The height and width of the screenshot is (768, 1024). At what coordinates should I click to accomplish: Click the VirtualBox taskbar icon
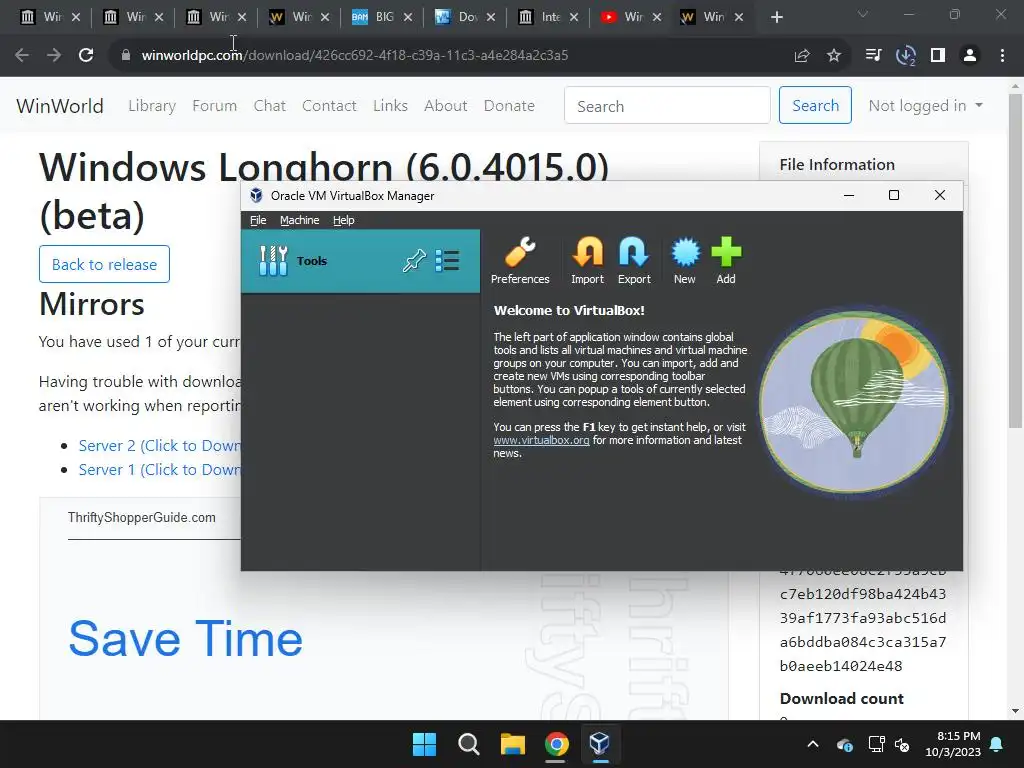click(x=600, y=744)
